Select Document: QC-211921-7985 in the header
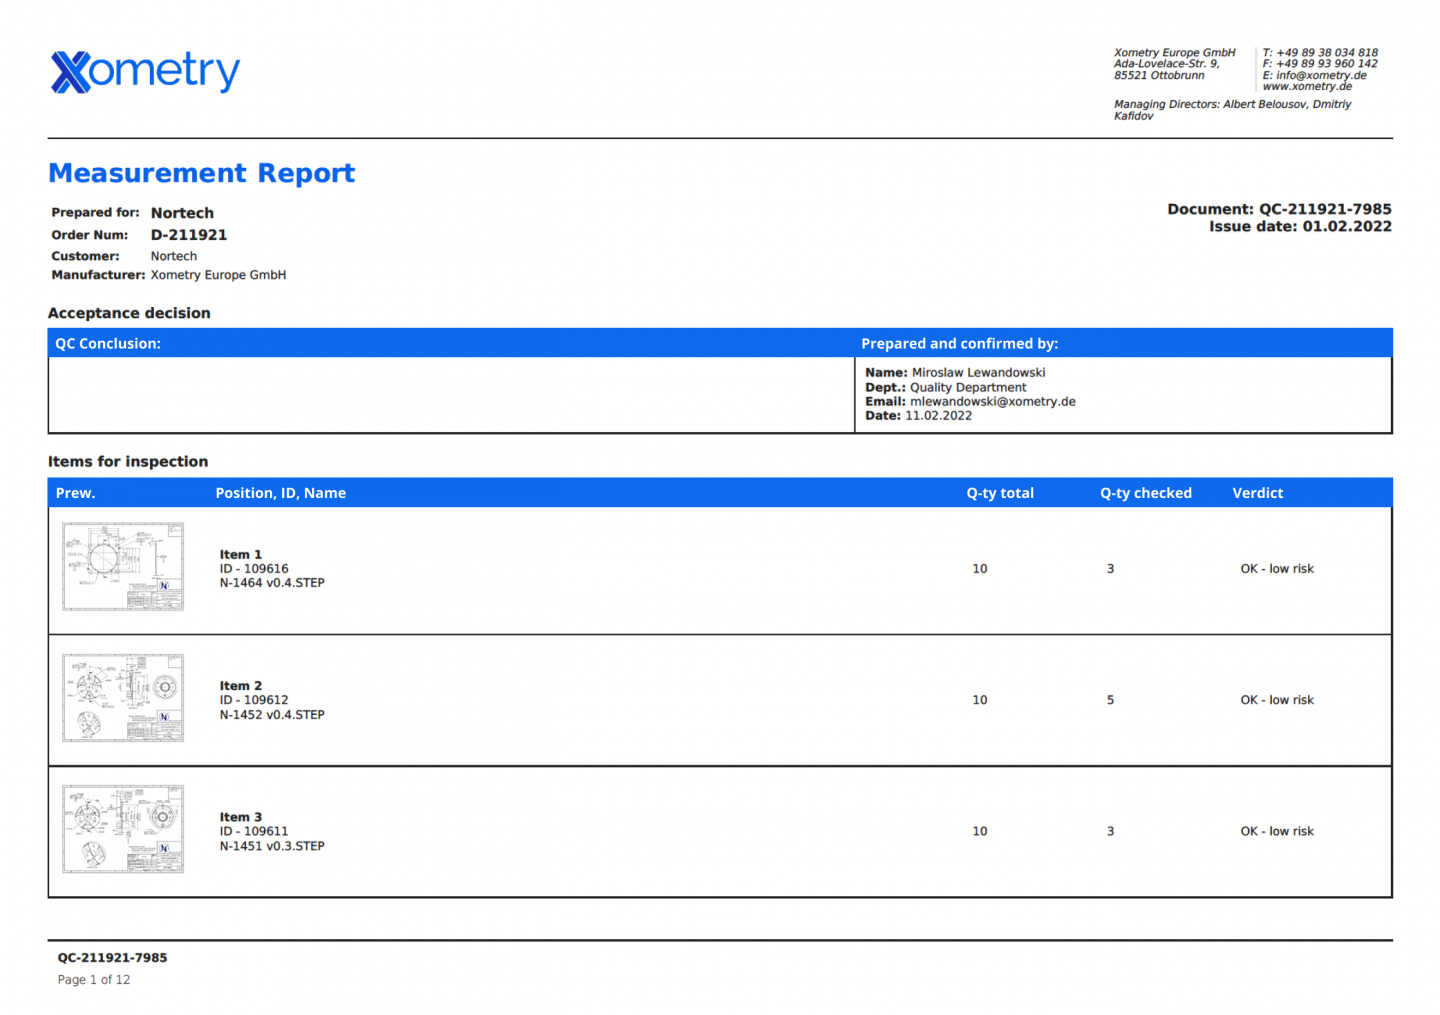The height and width of the screenshot is (1015, 1440). click(x=1279, y=209)
